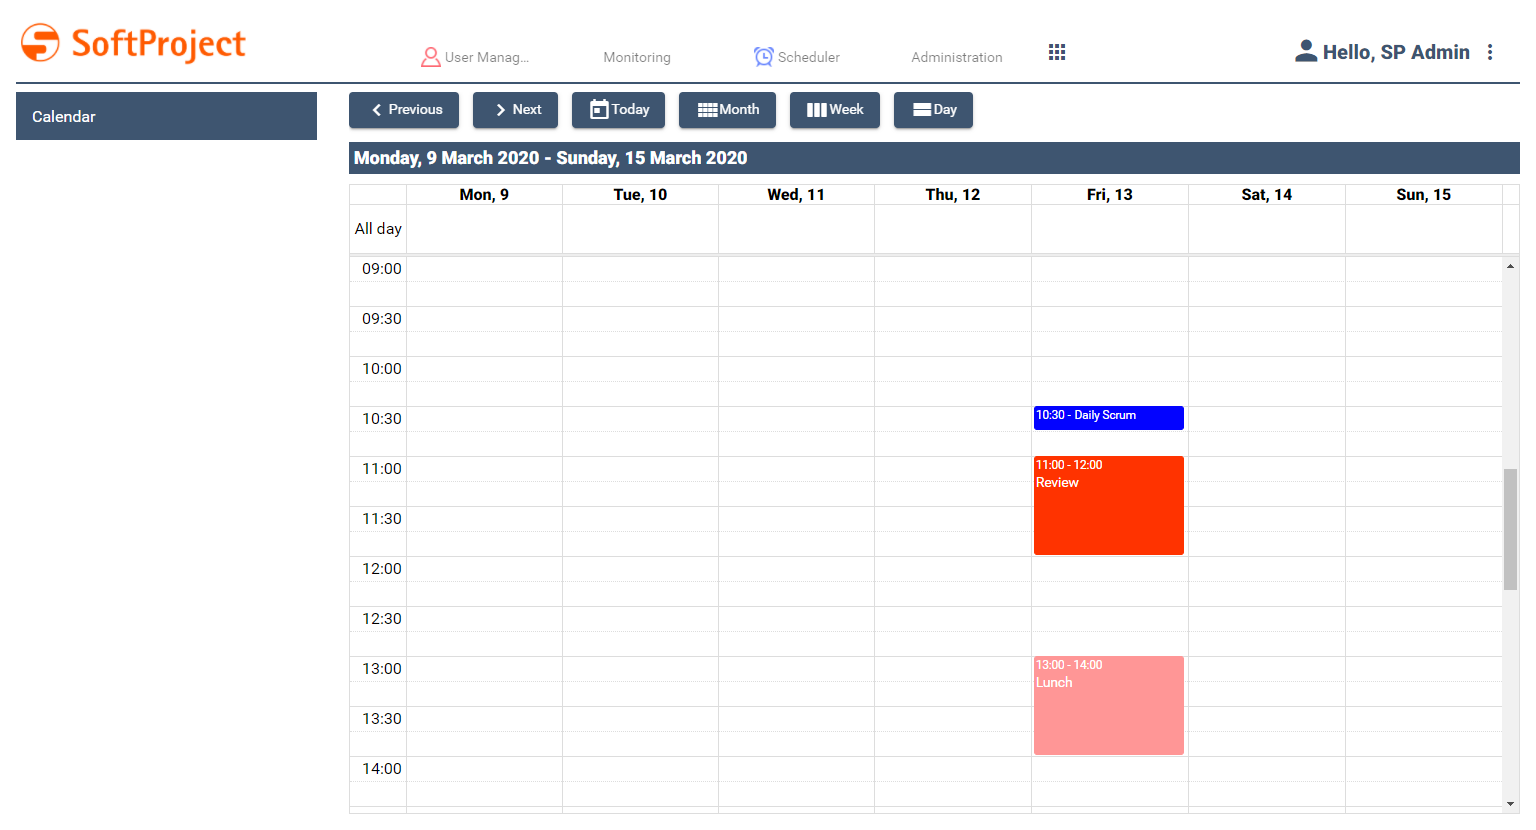This screenshot has width=1536, height=830.
Task: Click the Next button to advance the week
Action: (x=515, y=110)
